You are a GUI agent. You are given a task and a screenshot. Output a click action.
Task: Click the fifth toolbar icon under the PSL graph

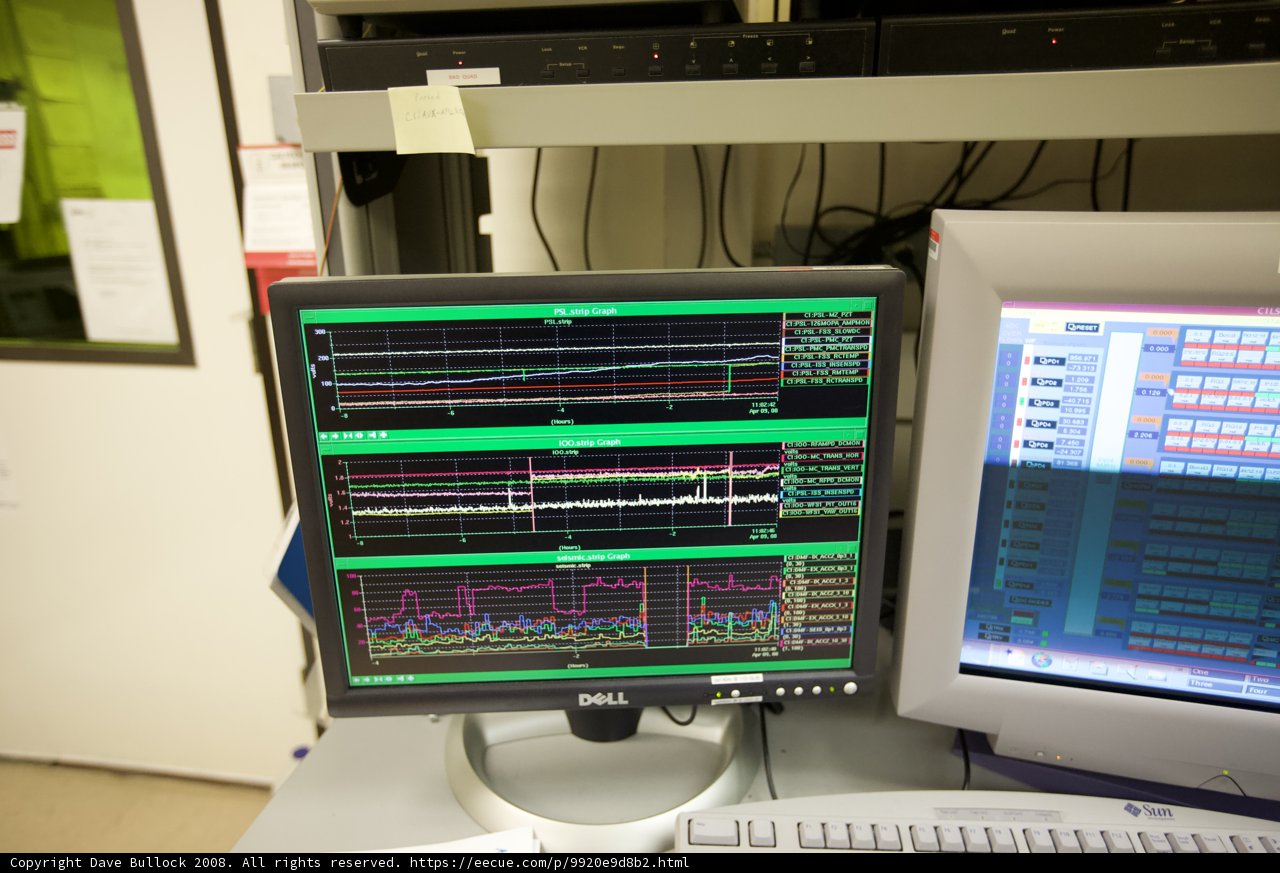pyautogui.click(x=372, y=436)
